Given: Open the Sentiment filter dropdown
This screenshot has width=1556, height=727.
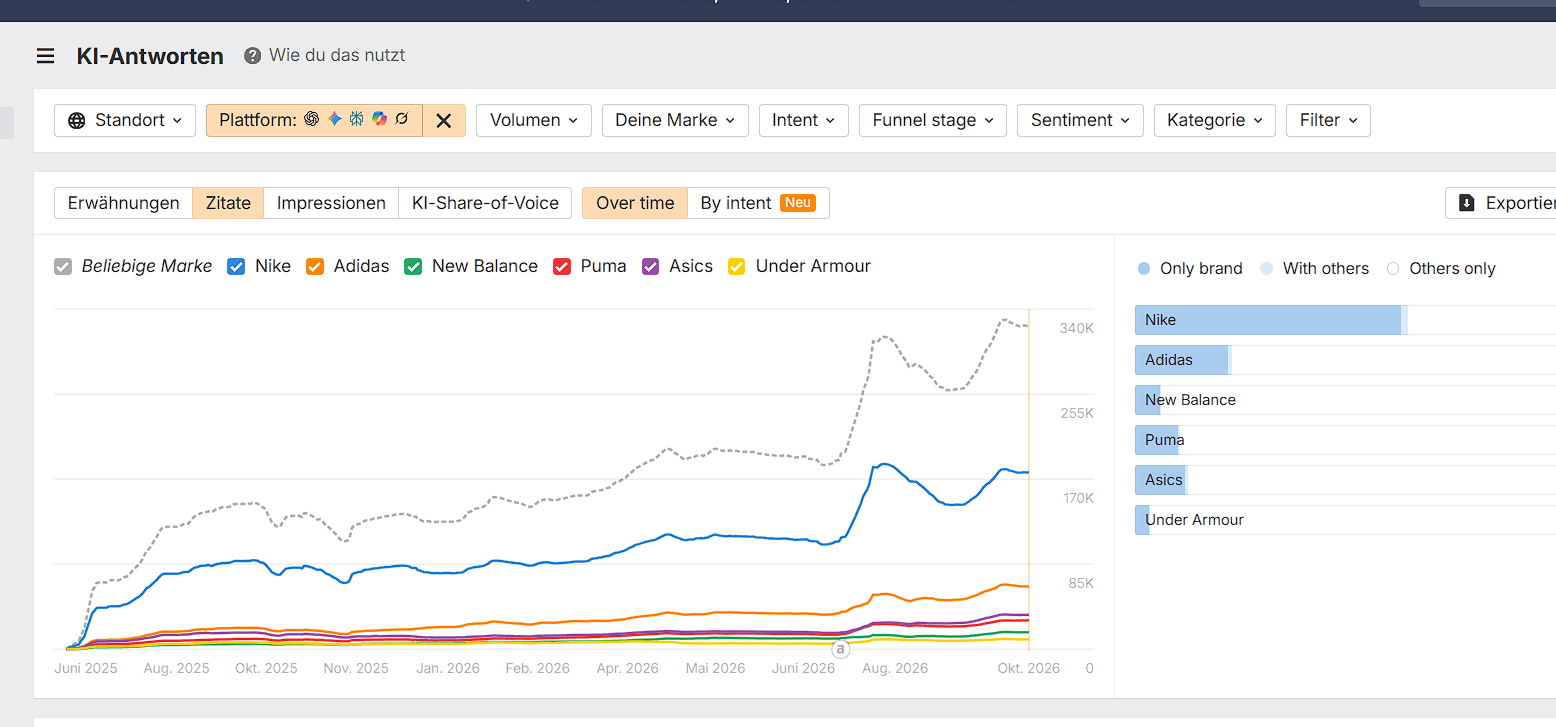Looking at the screenshot, I should pyautogui.click(x=1080, y=120).
